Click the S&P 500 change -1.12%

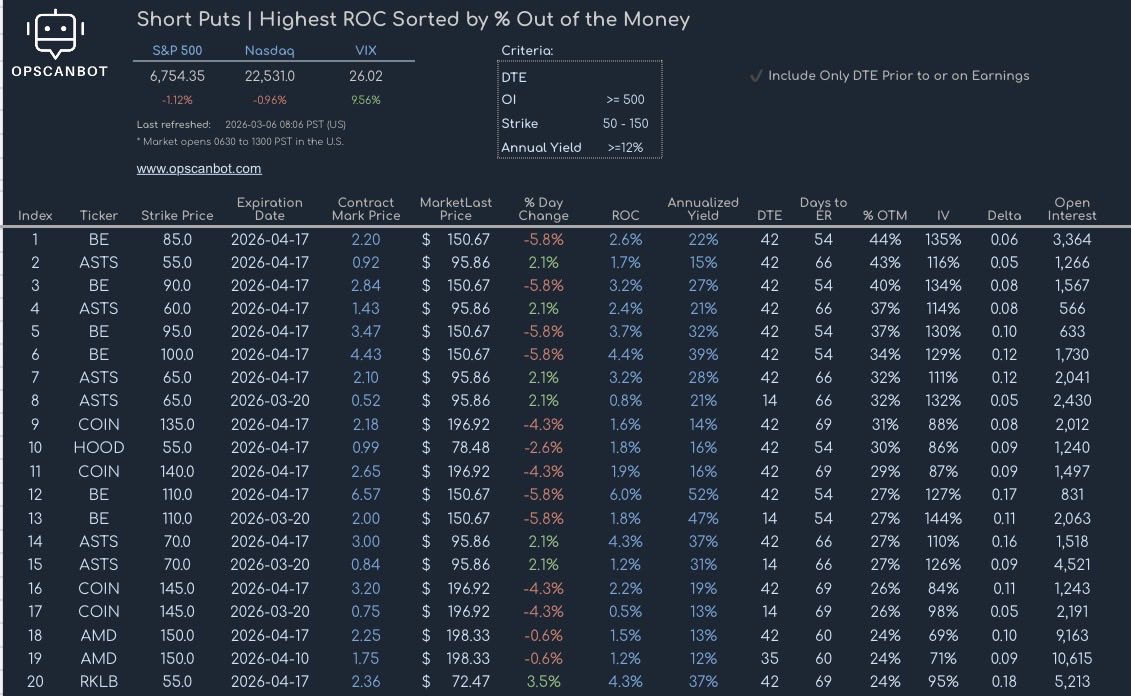pyautogui.click(x=177, y=100)
